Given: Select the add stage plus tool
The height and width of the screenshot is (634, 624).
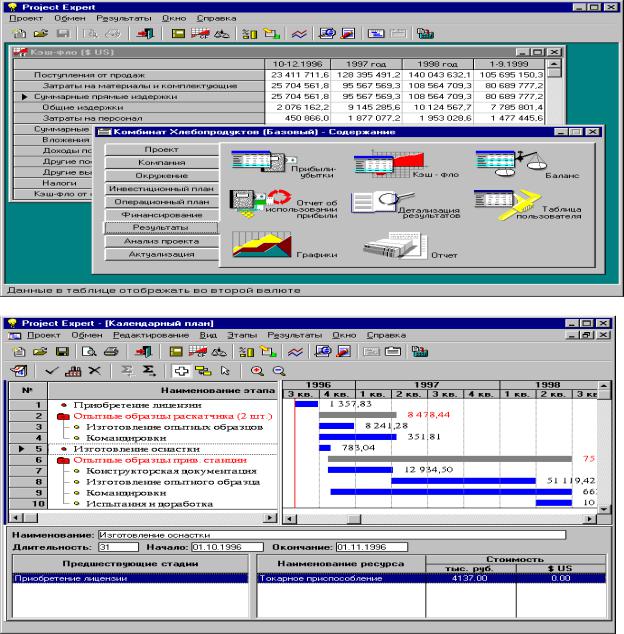Looking at the screenshot, I should tap(181, 371).
